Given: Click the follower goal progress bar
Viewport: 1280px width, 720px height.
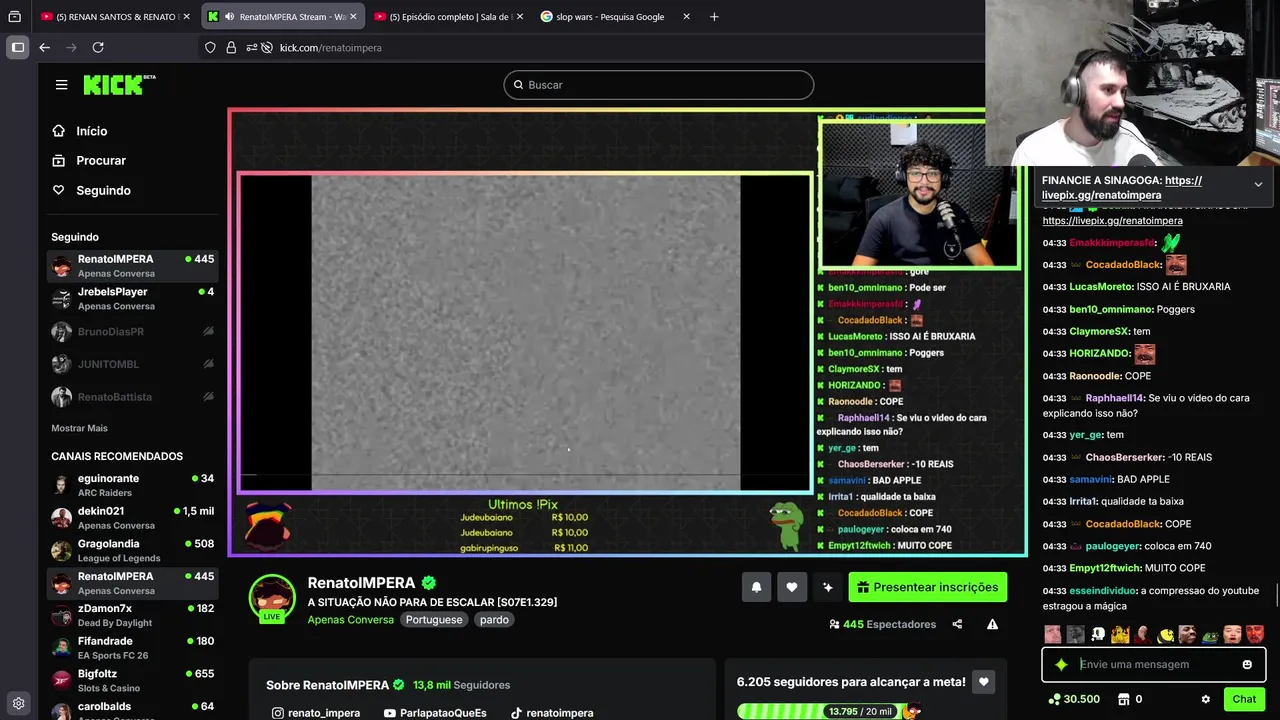Looking at the screenshot, I should click(x=828, y=711).
